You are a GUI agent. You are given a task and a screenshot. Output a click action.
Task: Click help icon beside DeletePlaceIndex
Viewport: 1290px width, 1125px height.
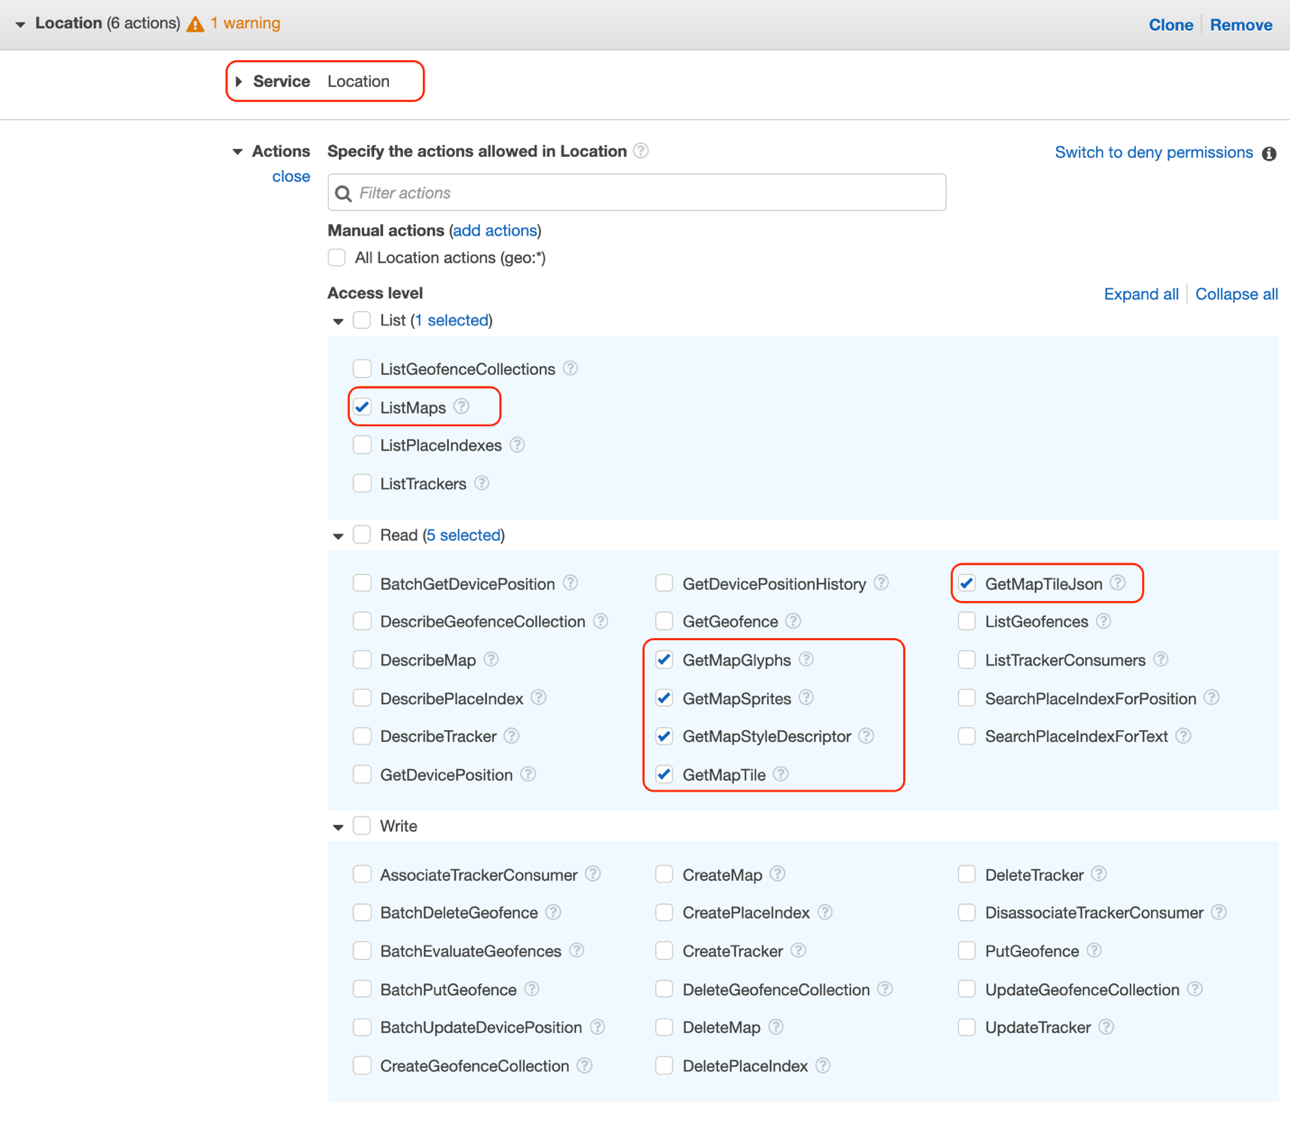click(823, 1065)
